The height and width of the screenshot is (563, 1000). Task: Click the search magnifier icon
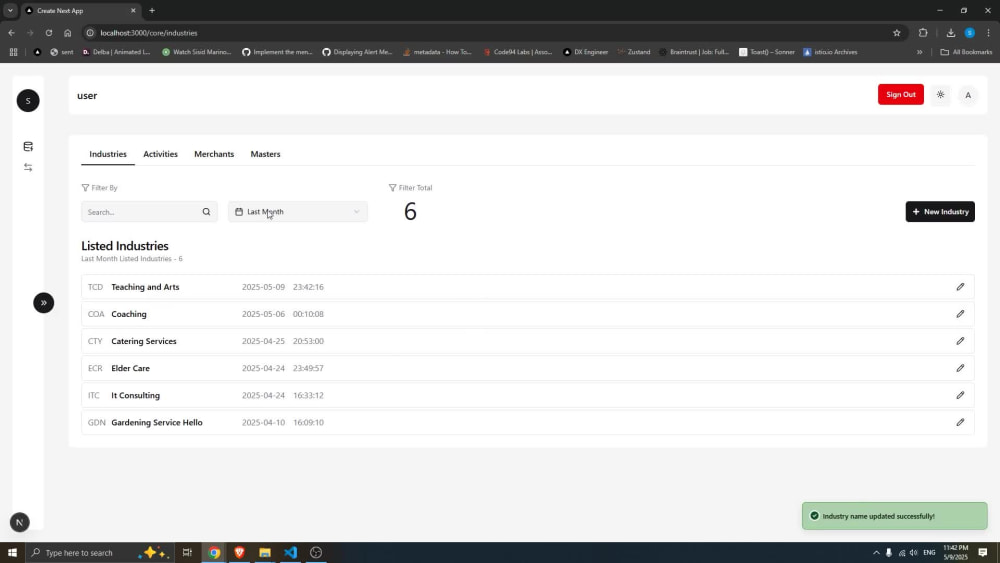click(x=206, y=212)
